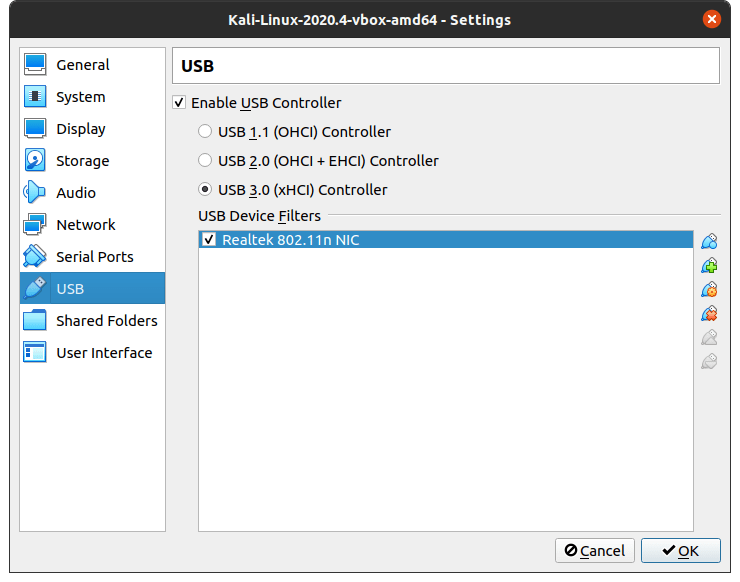The width and height of the screenshot is (740, 582).
Task: Move the selected USB filter down
Action: pyautogui.click(x=709, y=361)
